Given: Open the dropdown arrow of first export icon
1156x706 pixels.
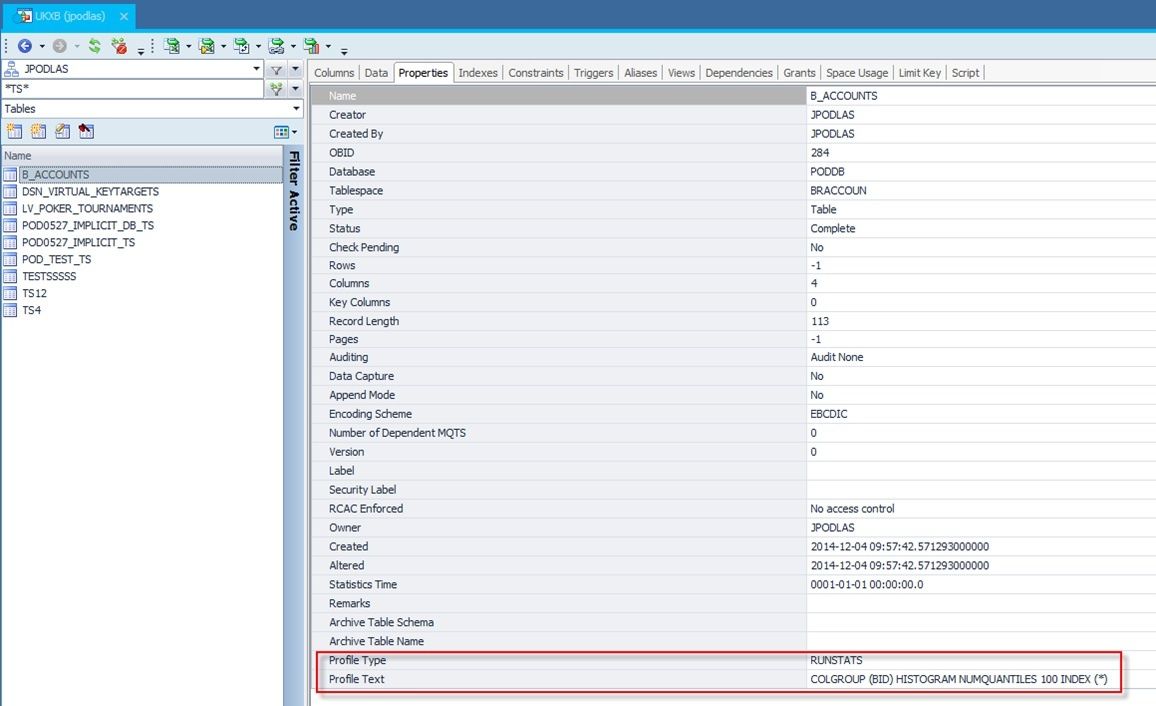Looking at the screenshot, I should (189, 46).
